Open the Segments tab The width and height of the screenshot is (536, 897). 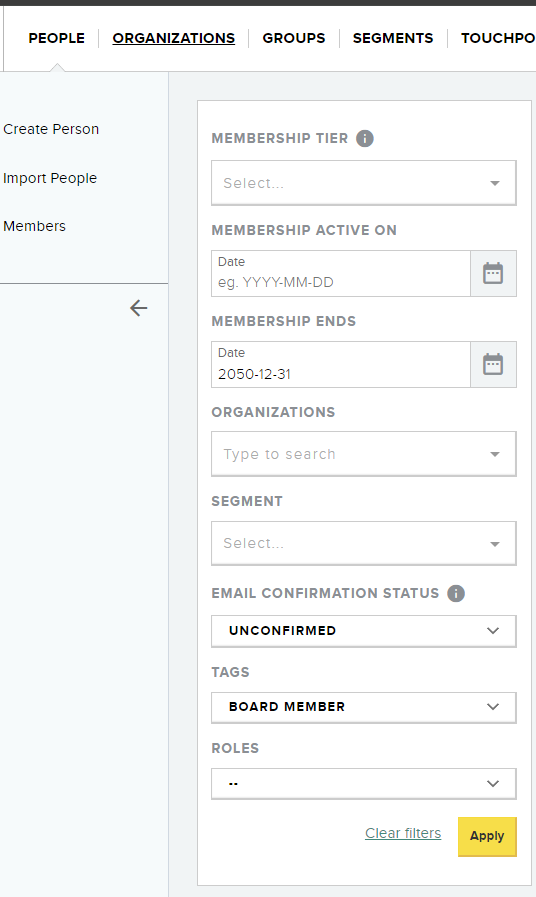[393, 38]
